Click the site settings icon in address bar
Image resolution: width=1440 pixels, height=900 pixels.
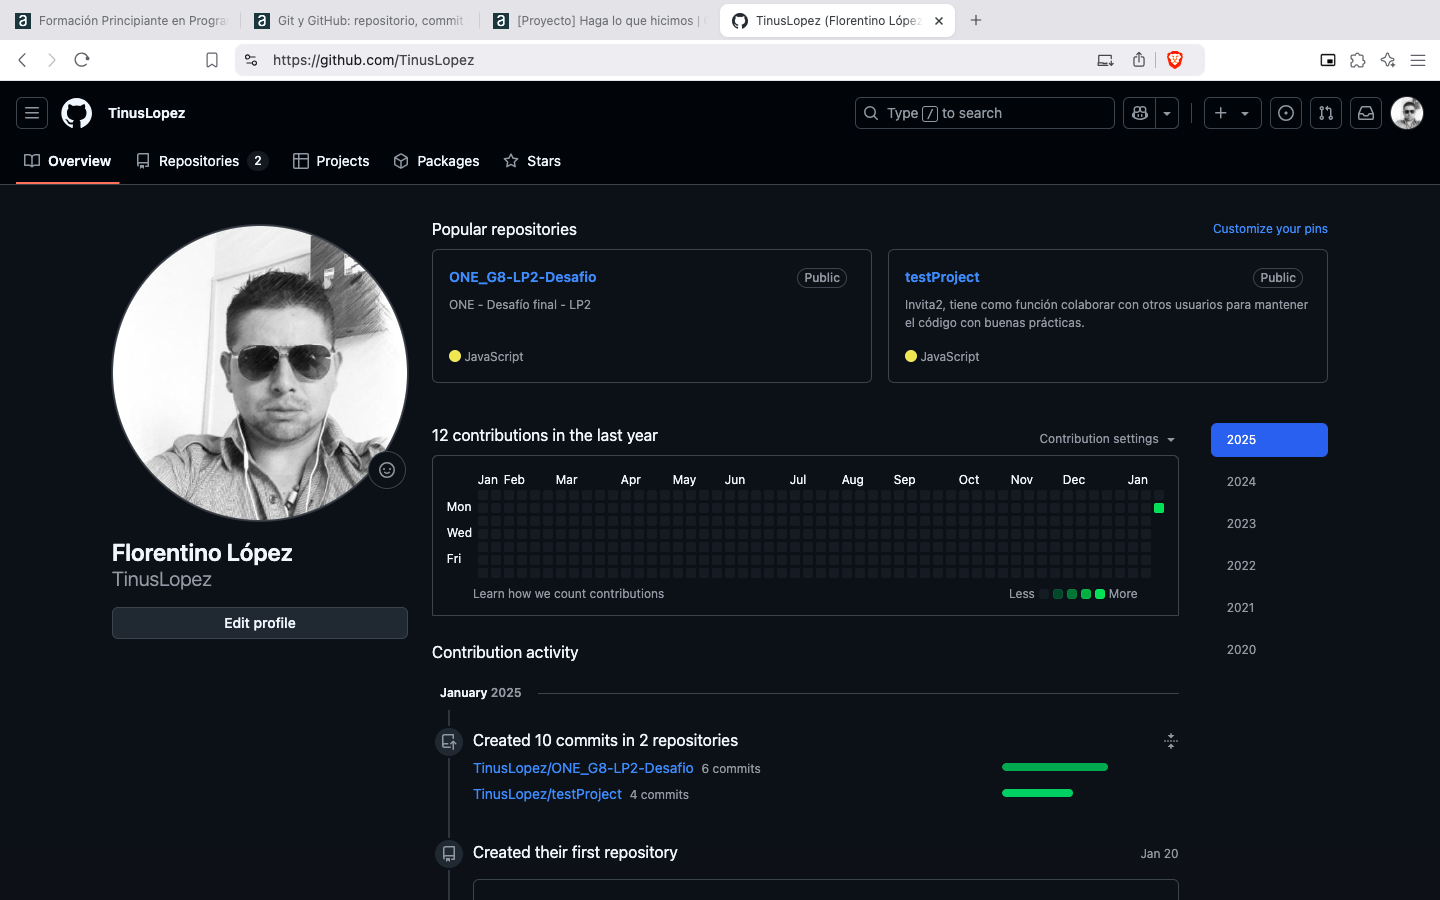[251, 60]
